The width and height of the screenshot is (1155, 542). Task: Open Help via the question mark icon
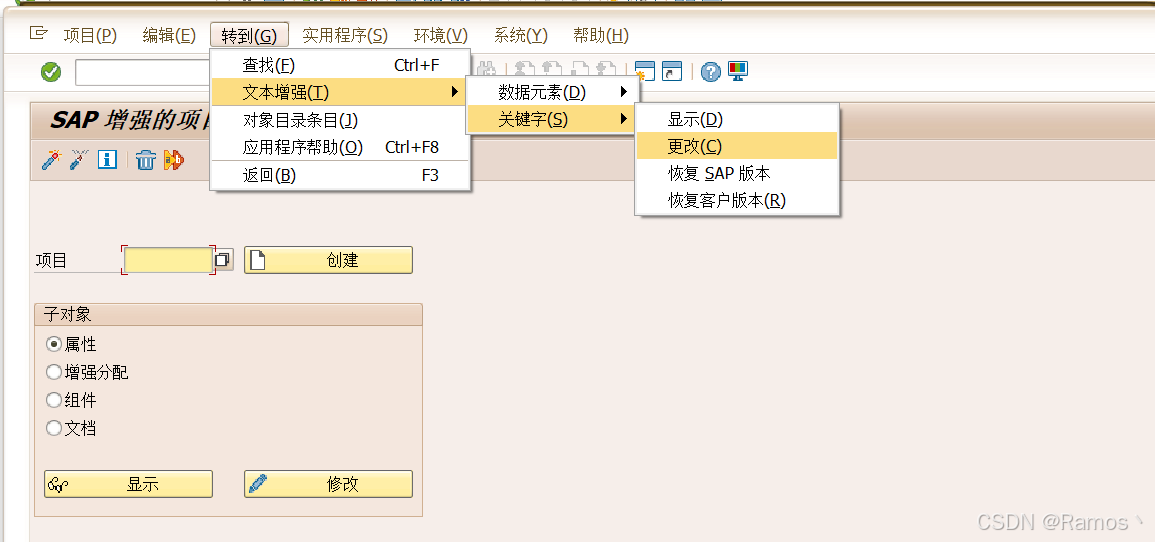(710, 71)
